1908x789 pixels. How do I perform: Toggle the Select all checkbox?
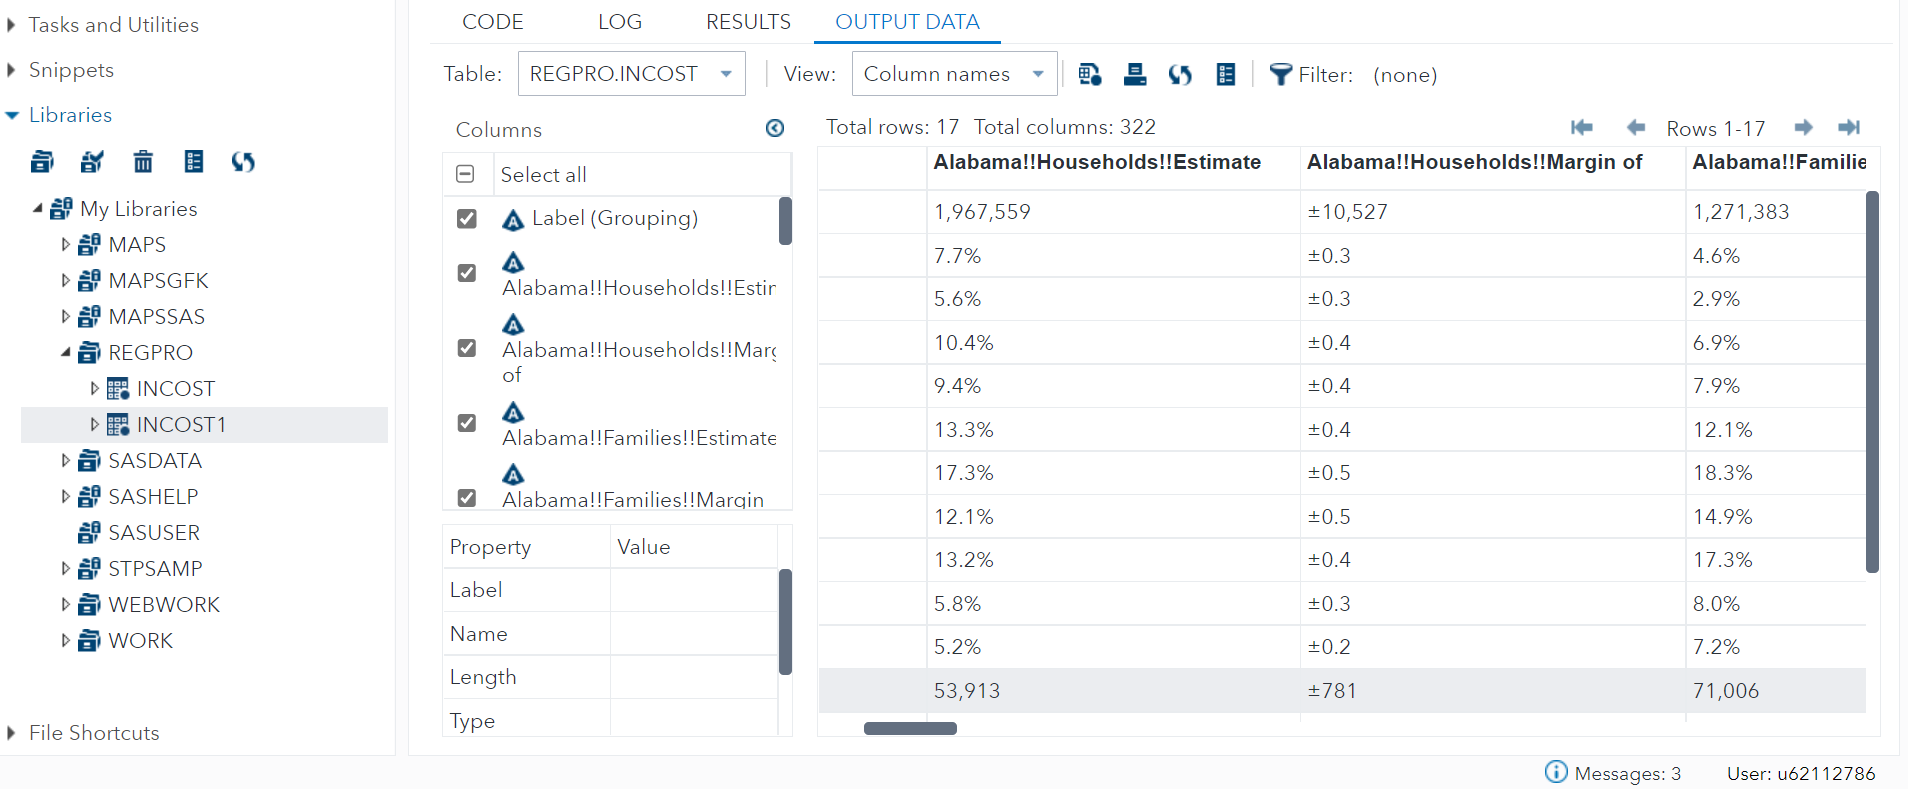click(465, 174)
